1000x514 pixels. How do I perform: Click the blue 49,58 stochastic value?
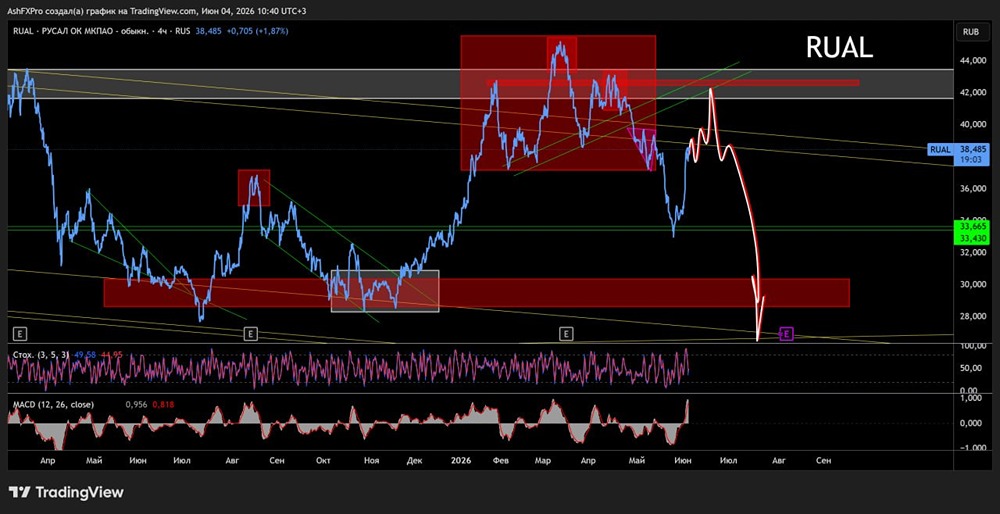[84, 354]
